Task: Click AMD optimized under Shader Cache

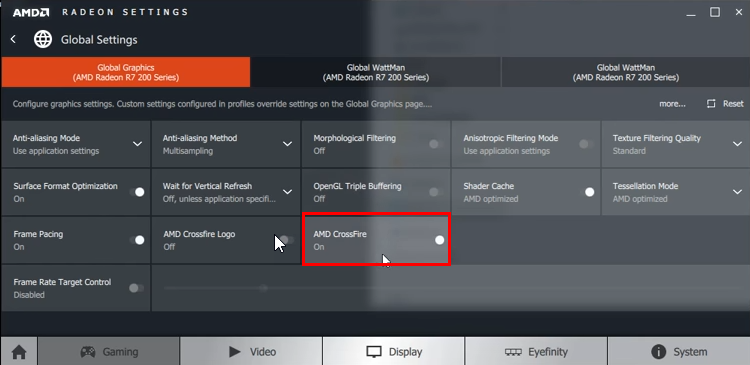Action: 491,199
